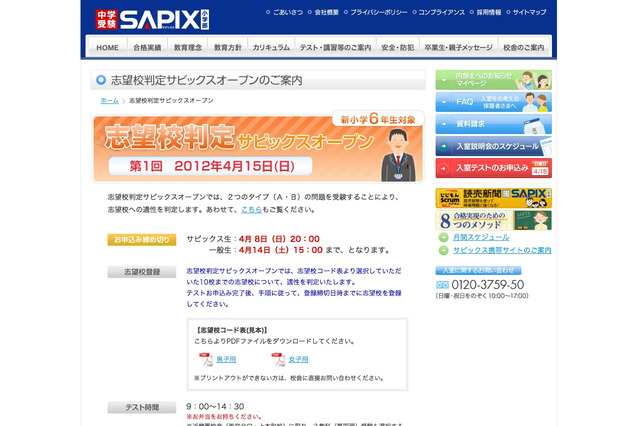Open the 男子用 PDF file icon

click(206, 359)
